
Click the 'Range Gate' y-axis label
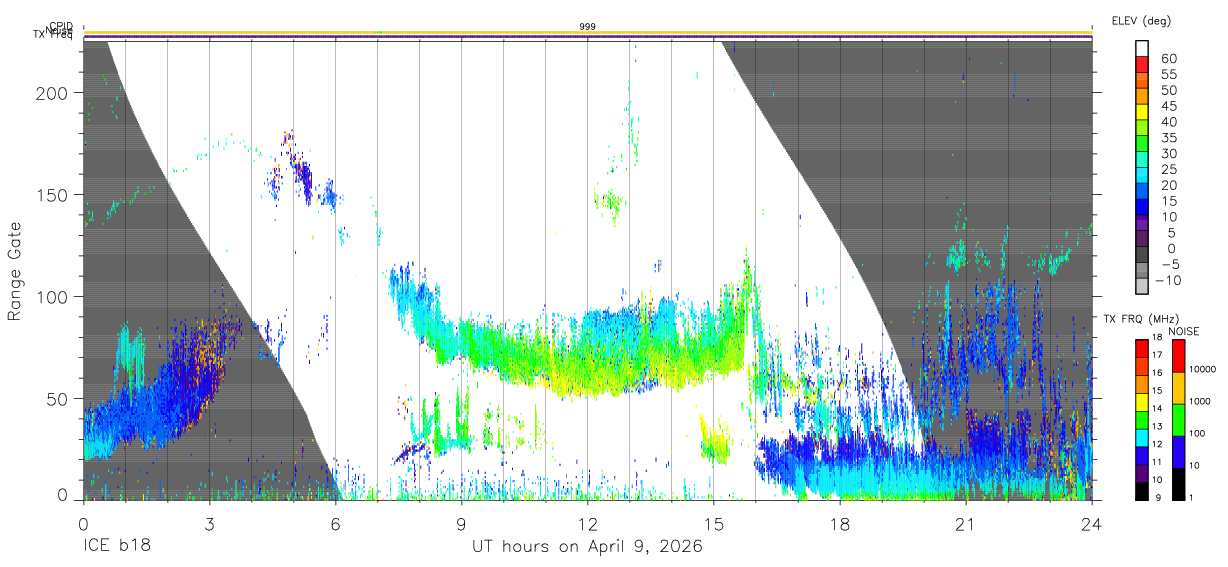(x=15, y=272)
